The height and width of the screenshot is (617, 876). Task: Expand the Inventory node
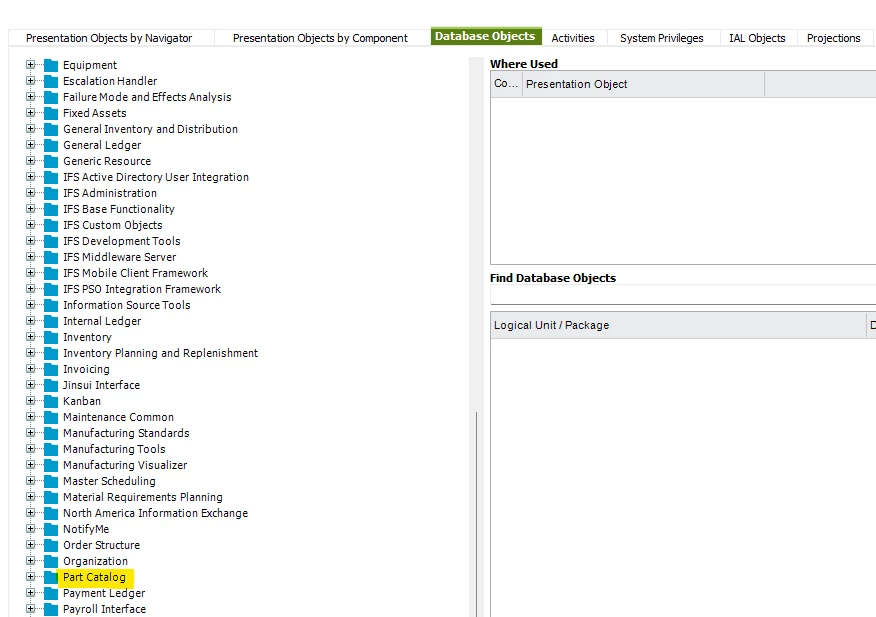pos(31,337)
